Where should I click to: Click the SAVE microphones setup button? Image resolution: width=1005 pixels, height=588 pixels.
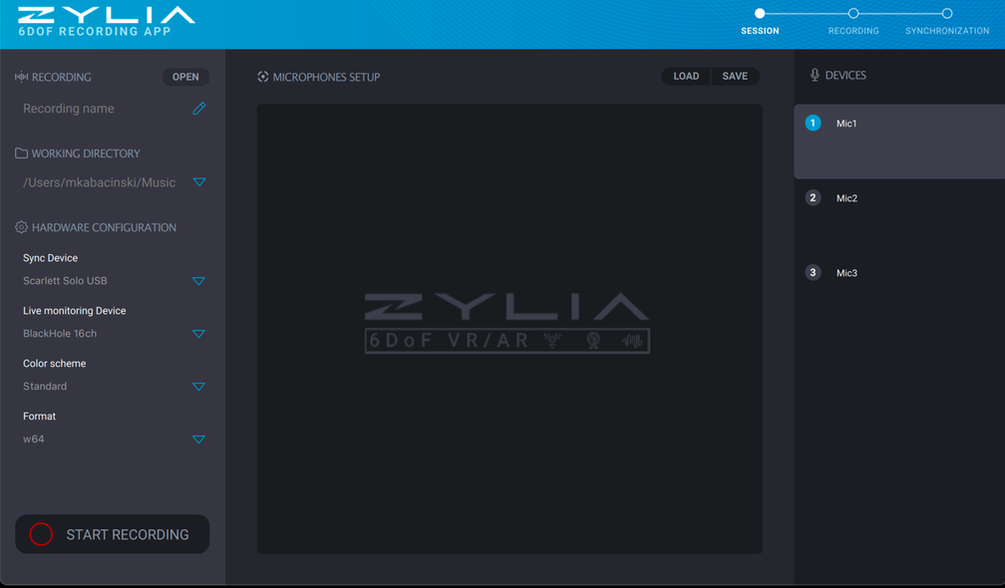(x=735, y=76)
